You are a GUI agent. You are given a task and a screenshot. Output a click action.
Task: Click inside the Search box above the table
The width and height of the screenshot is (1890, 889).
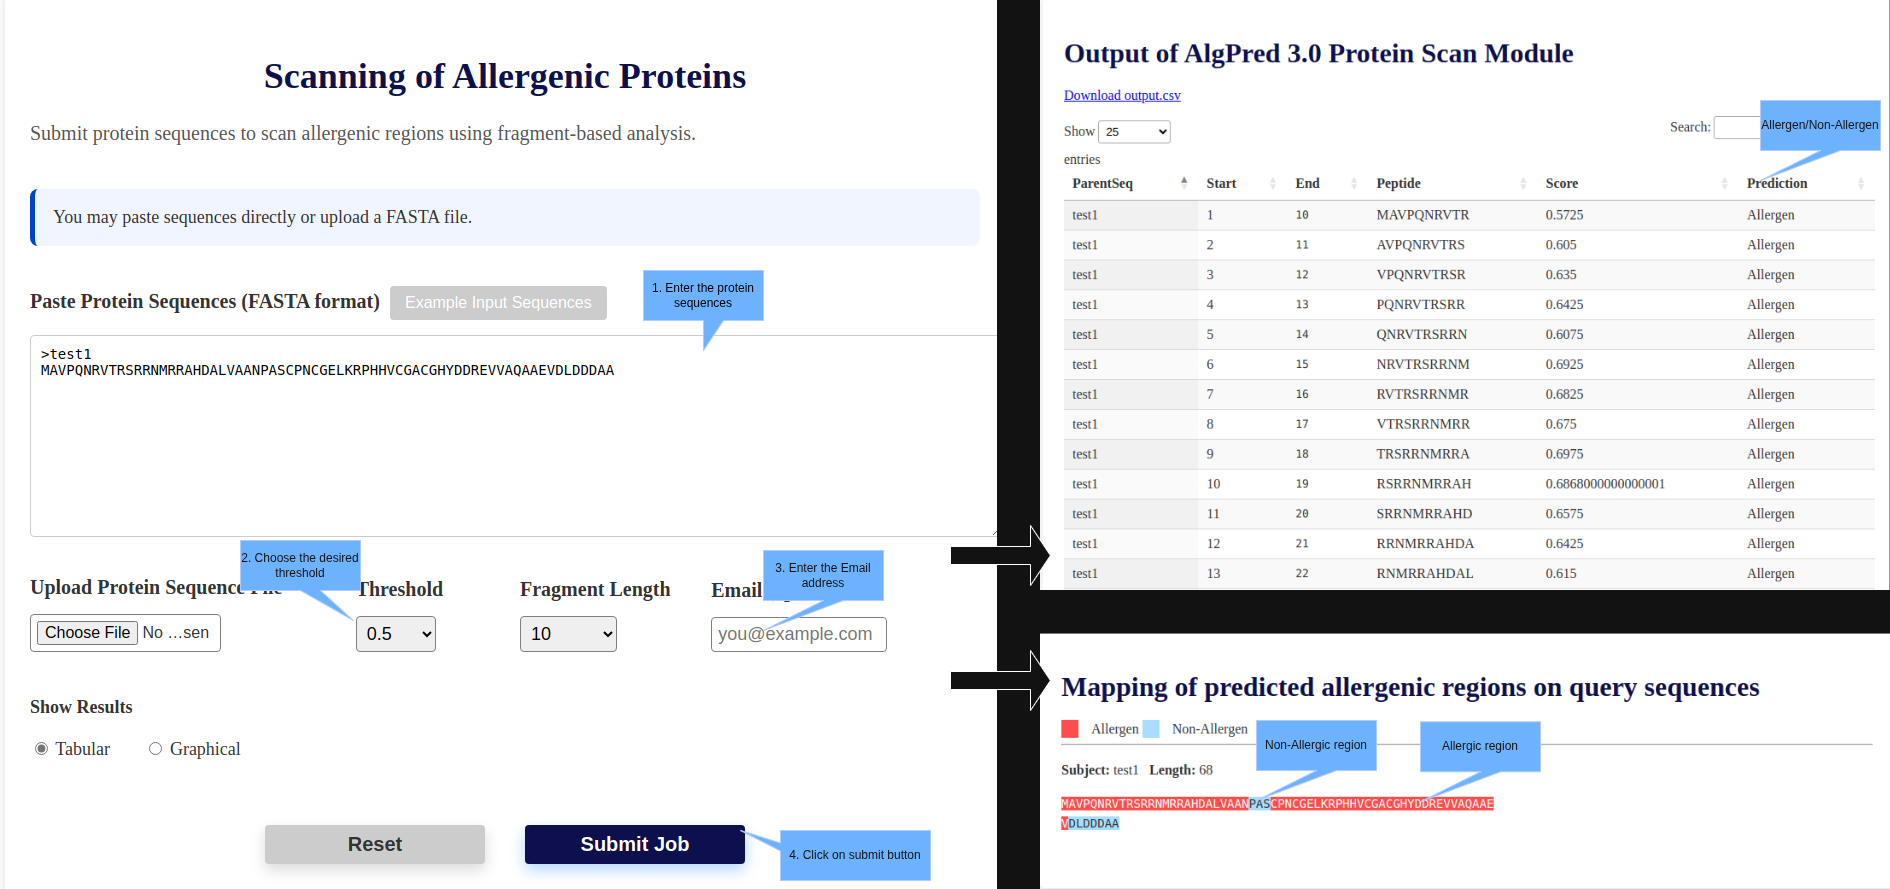click(1737, 127)
